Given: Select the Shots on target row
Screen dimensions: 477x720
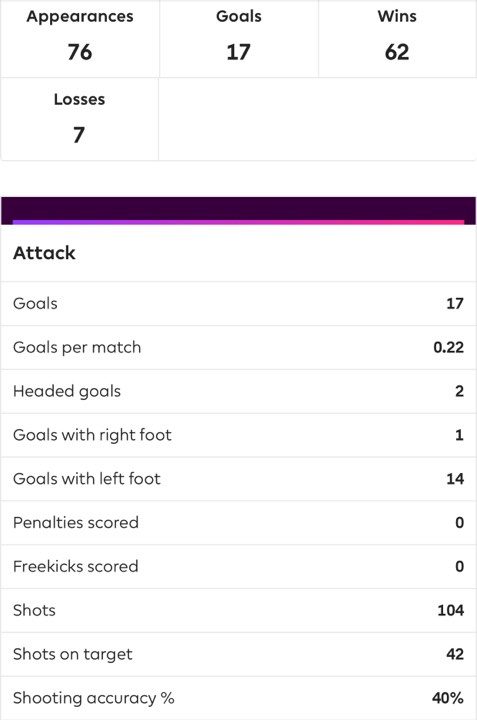Looking at the screenshot, I should click(x=238, y=654).
